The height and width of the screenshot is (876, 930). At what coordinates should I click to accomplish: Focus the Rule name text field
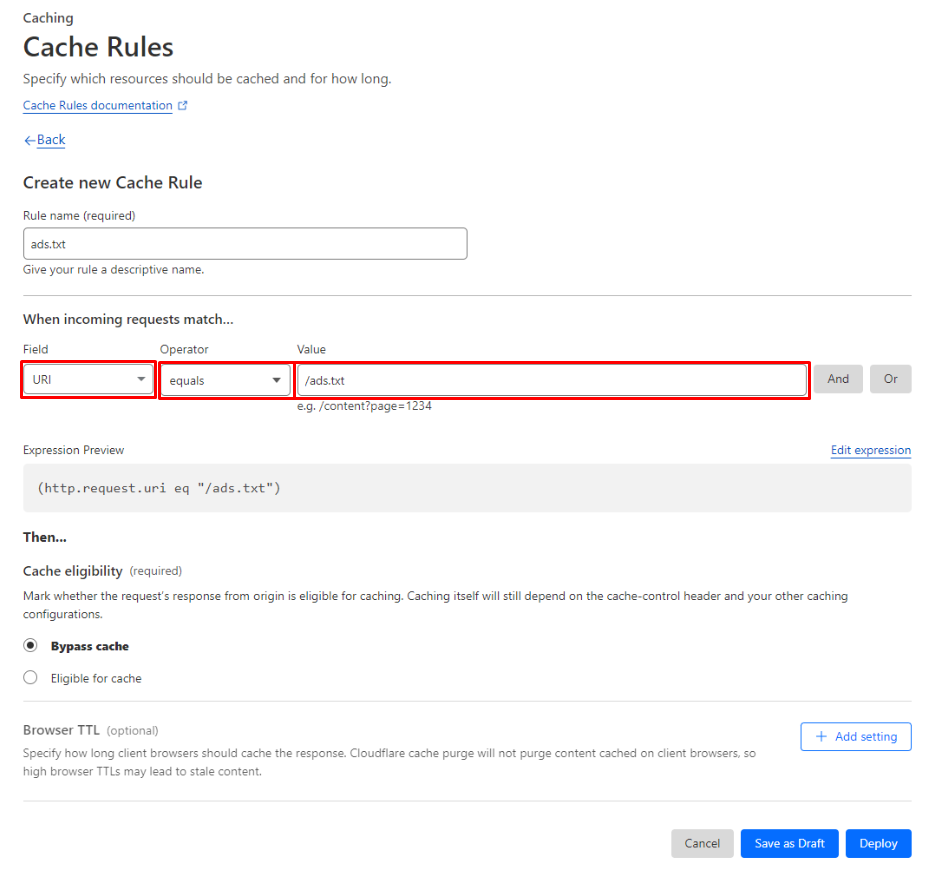(245, 244)
